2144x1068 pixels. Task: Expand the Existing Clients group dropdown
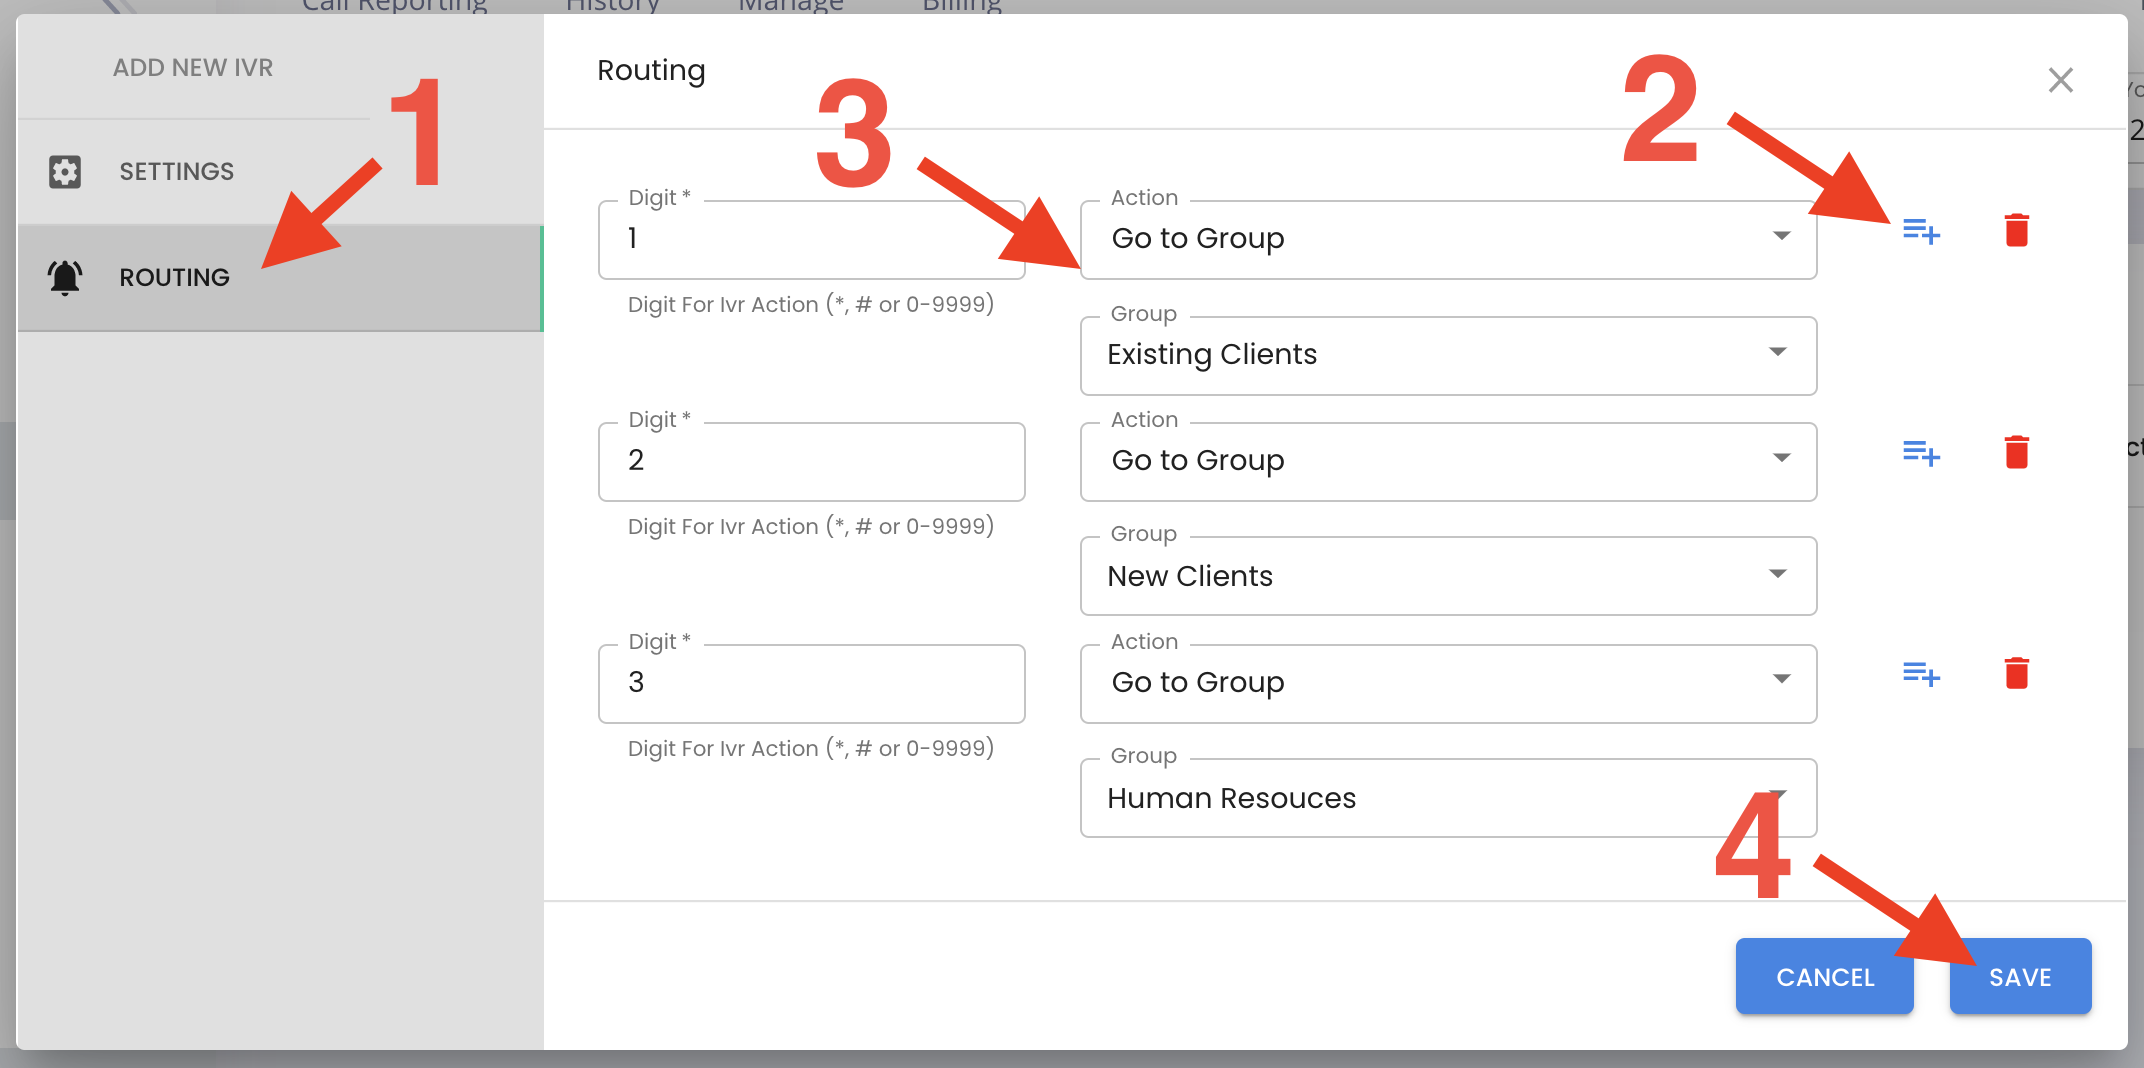tap(1448, 355)
